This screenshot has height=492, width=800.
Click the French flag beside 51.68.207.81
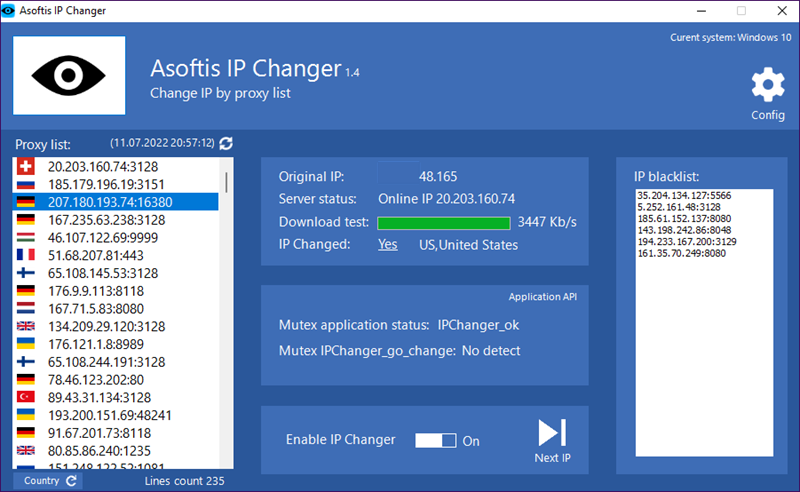click(x=26, y=255)
